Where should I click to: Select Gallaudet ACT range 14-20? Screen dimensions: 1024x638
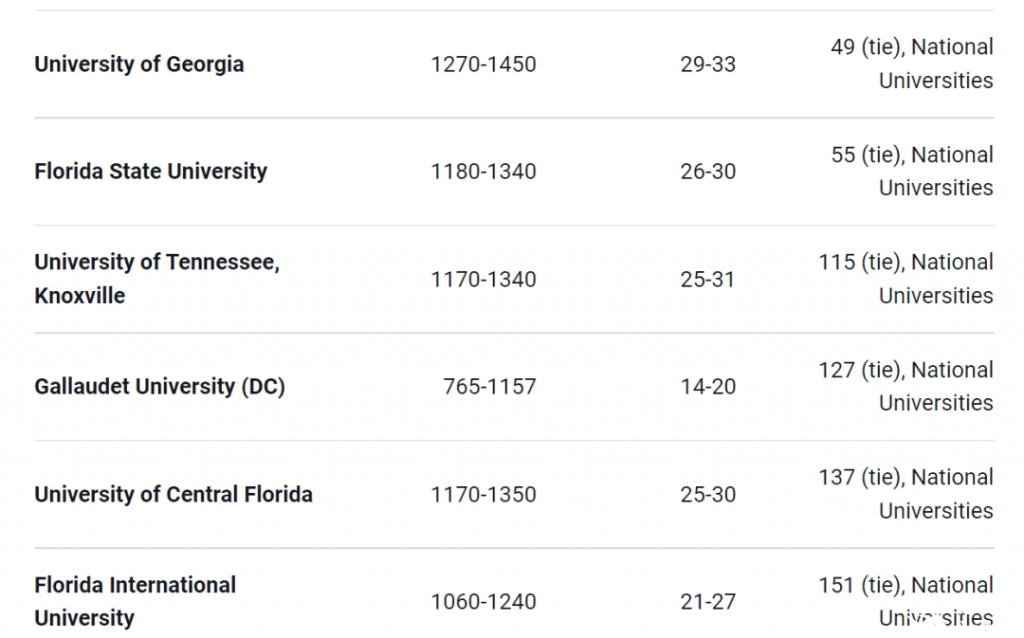708,387
